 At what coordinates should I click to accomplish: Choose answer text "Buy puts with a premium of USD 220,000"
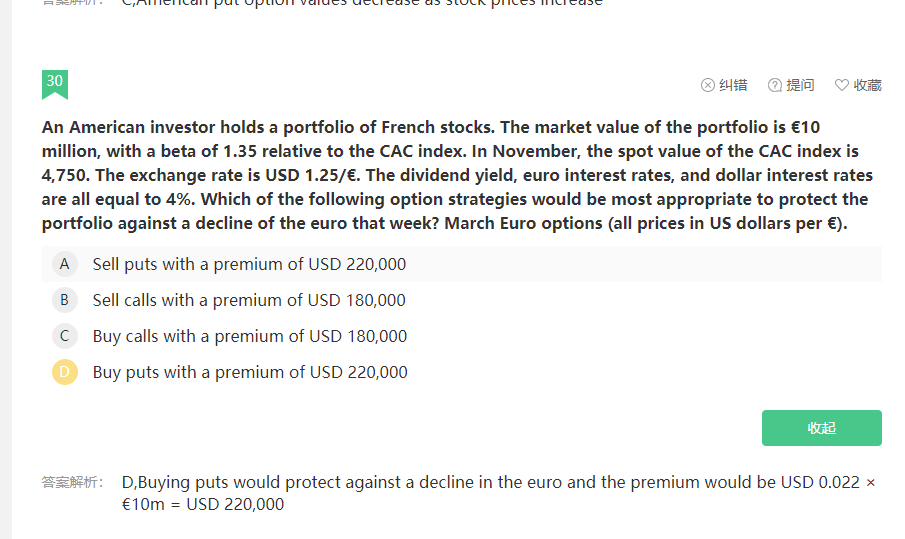click(x=250, y=372)
